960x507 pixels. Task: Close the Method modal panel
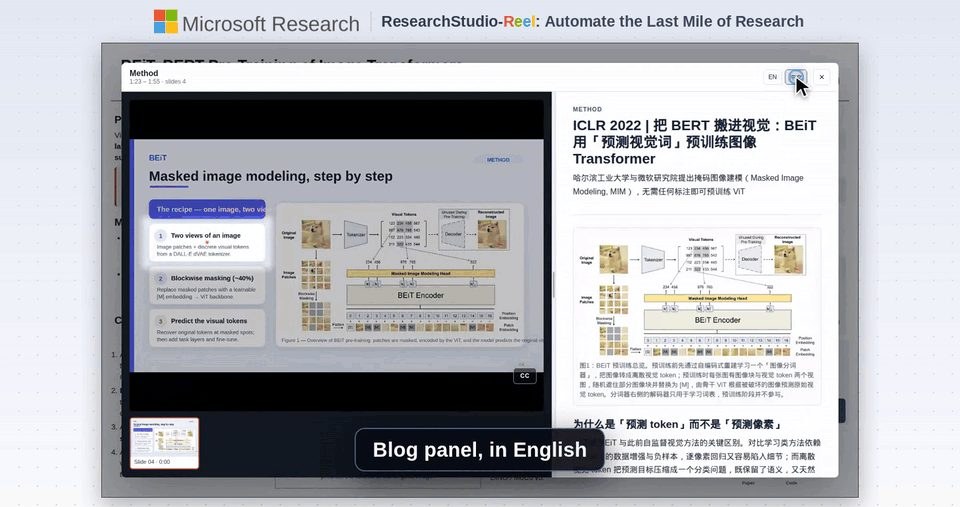pyautogui.click(x=822, y=77)
